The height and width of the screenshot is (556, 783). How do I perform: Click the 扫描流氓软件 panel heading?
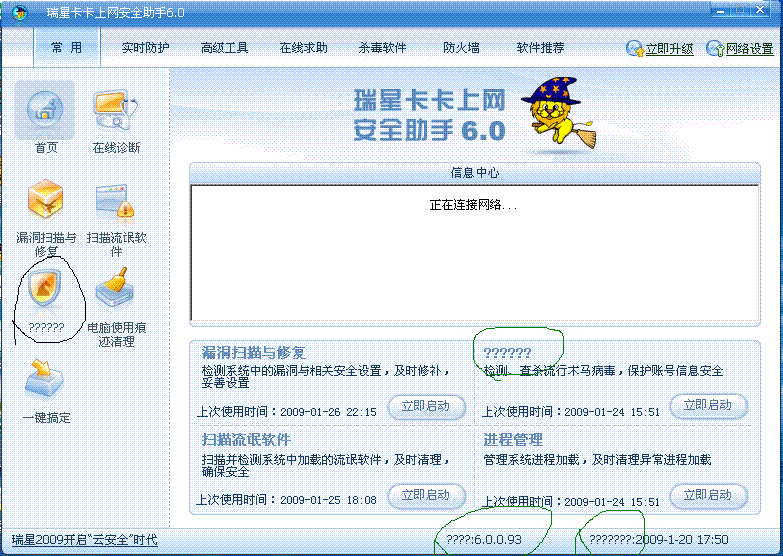point(246,440)
